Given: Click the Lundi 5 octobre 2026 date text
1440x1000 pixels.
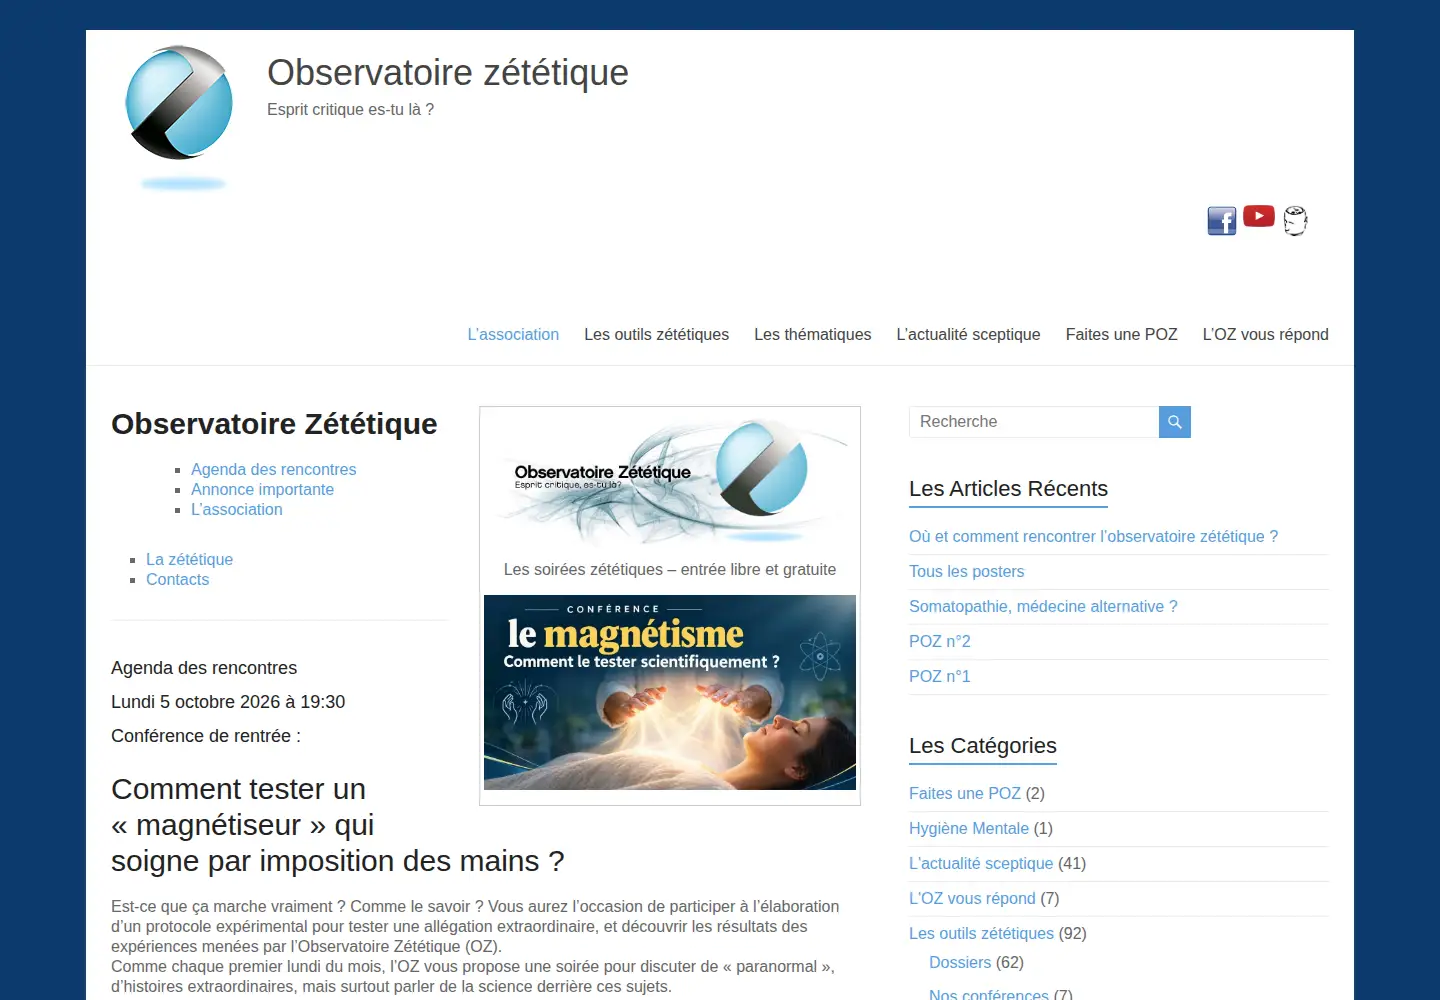Looking at the screenshot, I should pyautogui.click(x=228, y=702).
